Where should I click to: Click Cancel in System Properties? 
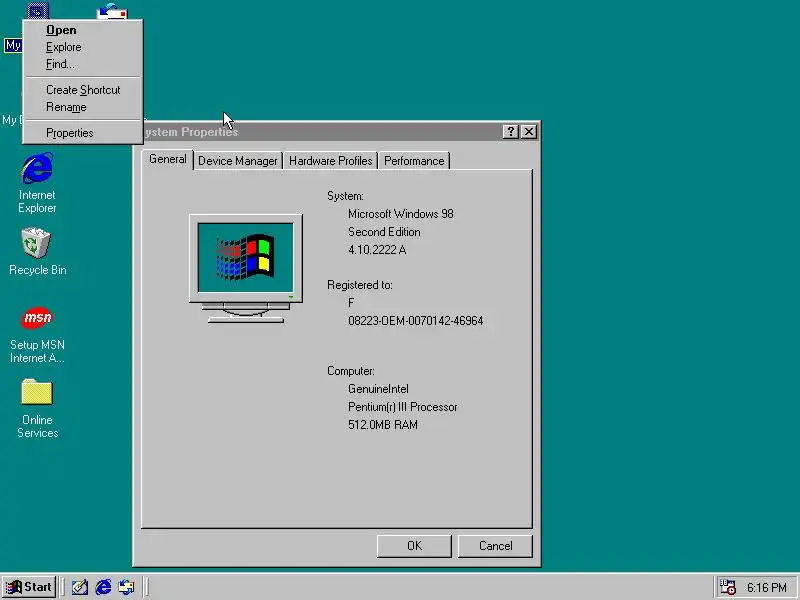point(495,546)
